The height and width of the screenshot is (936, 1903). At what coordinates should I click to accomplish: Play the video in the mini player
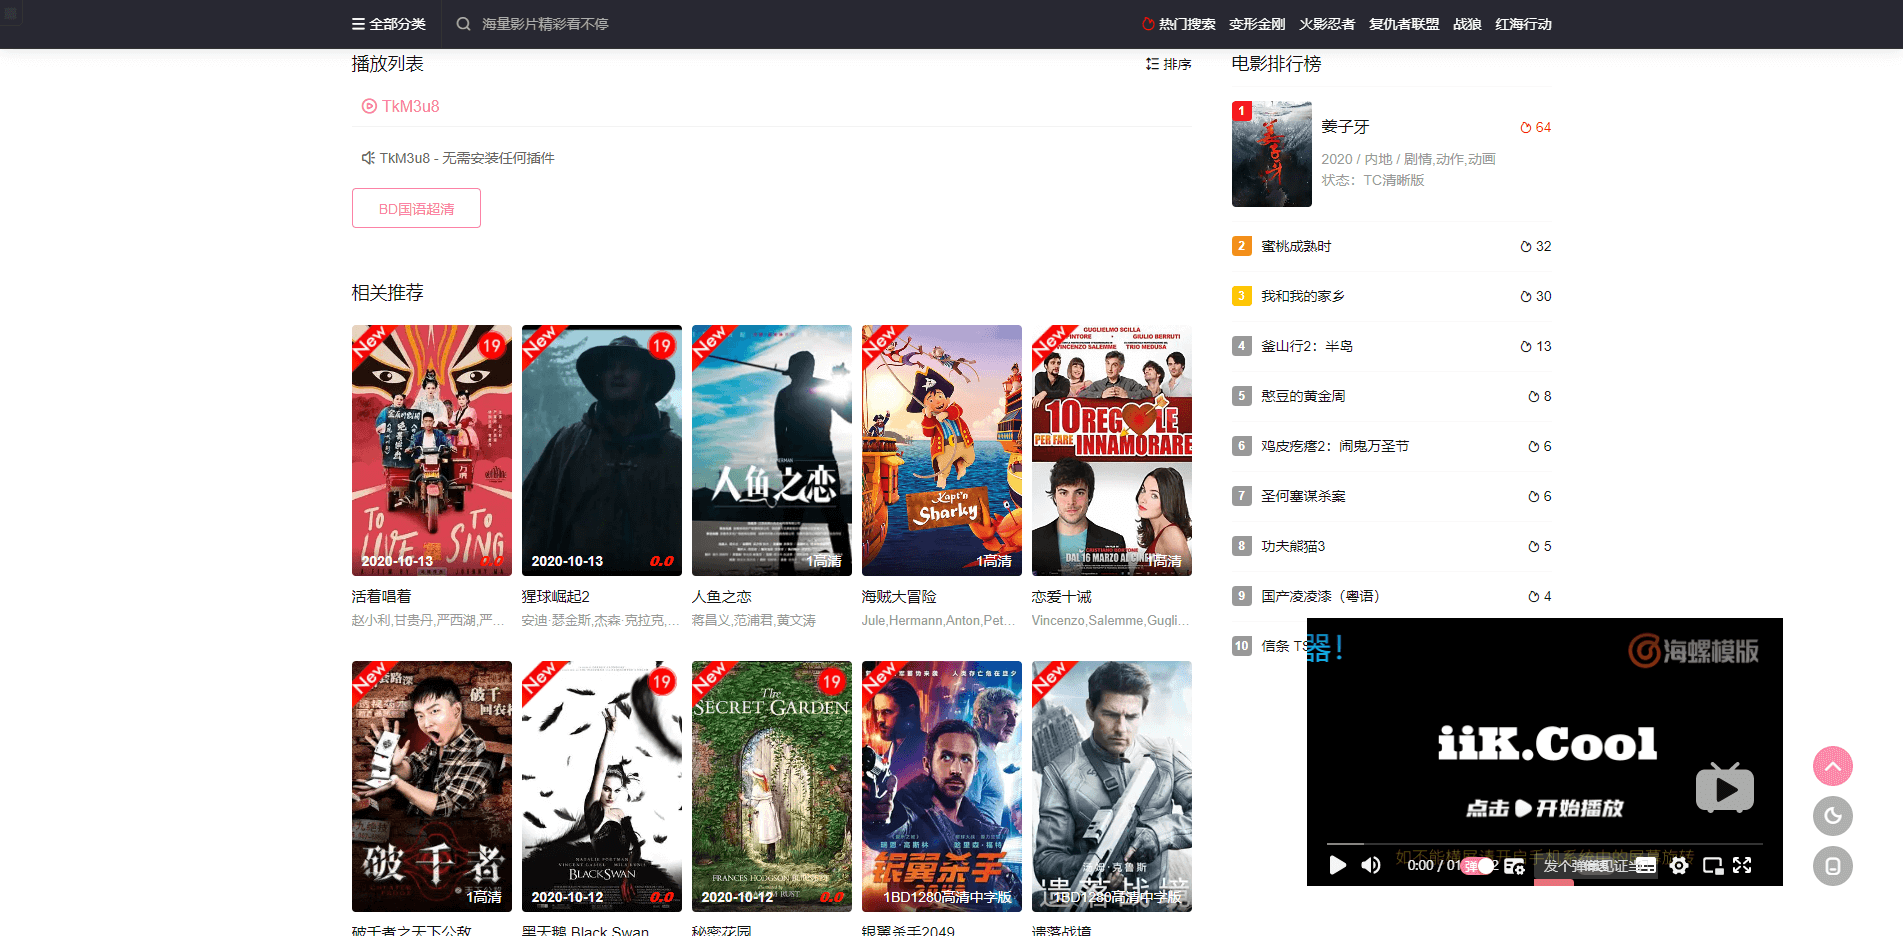coord(1337,865)
